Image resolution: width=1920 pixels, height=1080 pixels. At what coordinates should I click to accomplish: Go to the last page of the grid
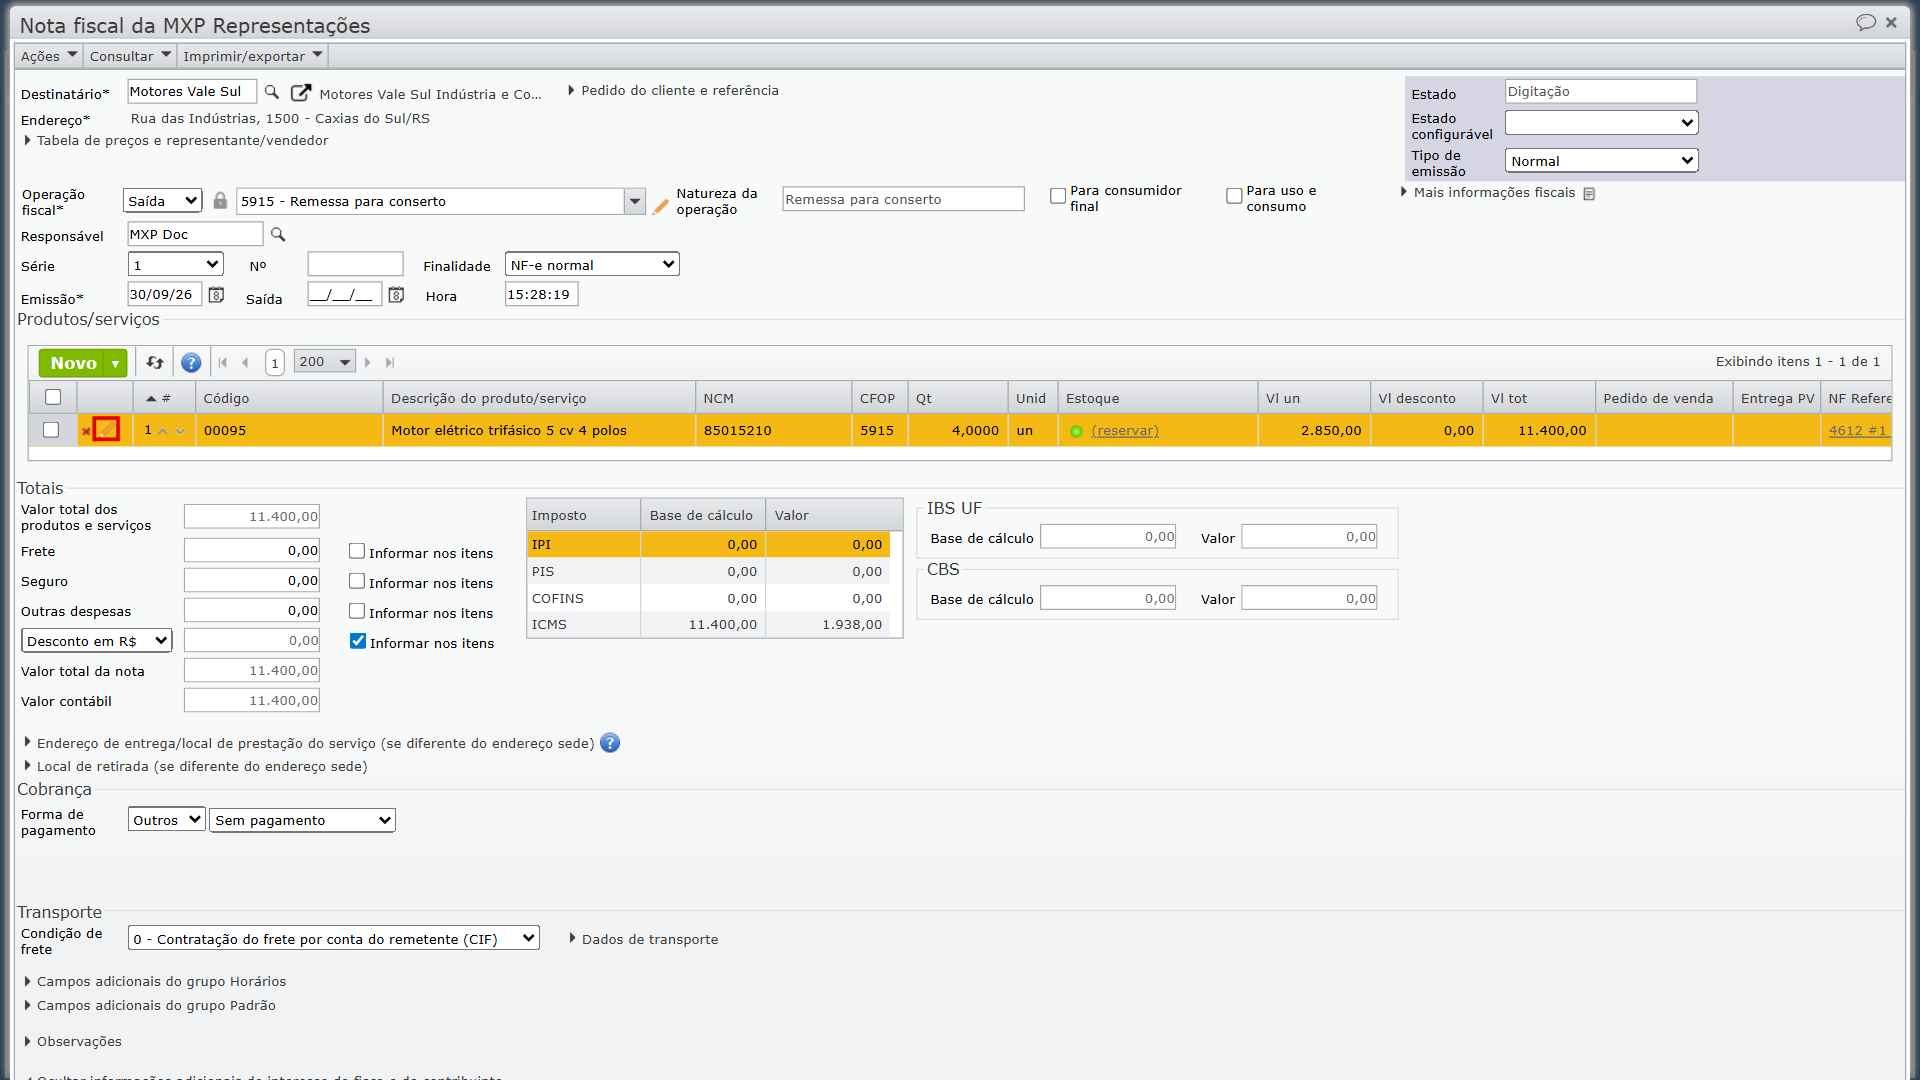tap(390, 362)
